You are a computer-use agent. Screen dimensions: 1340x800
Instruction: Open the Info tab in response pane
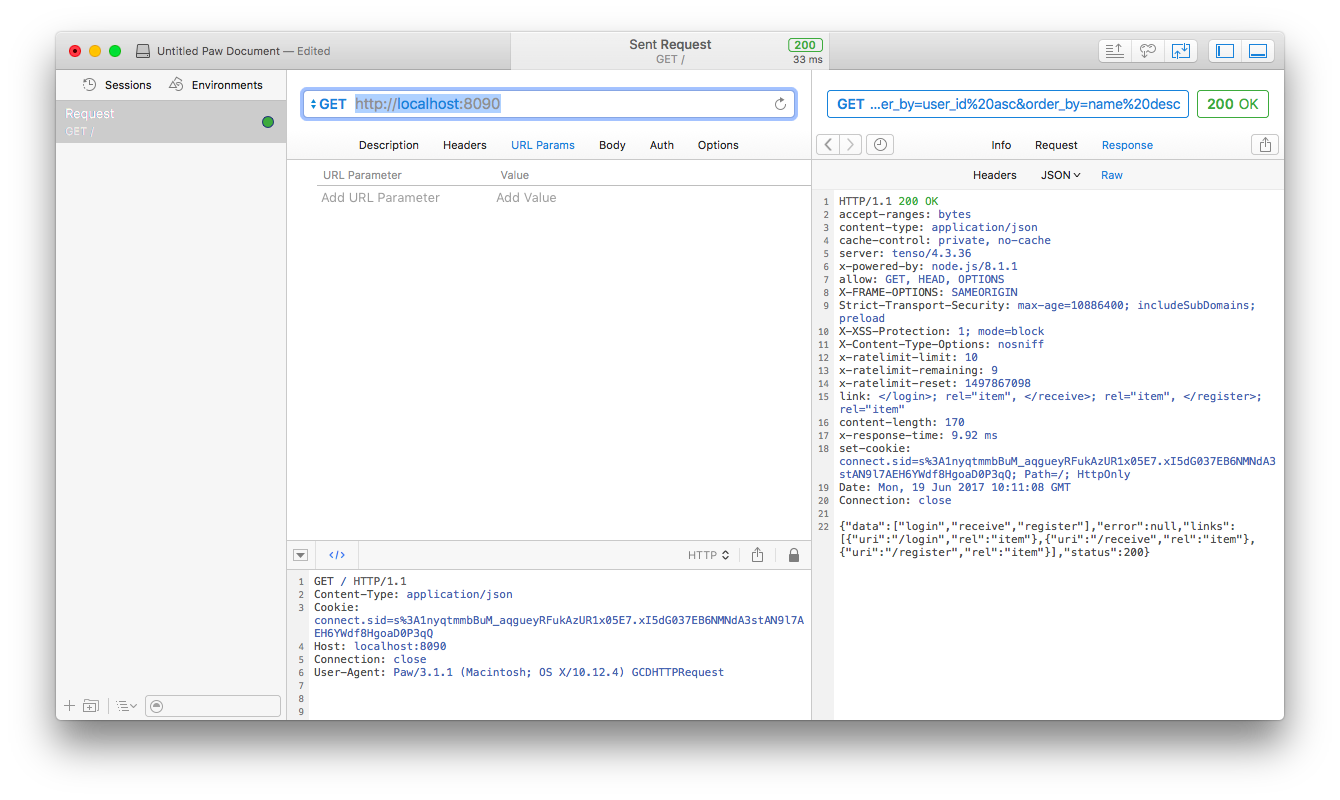1001,145
